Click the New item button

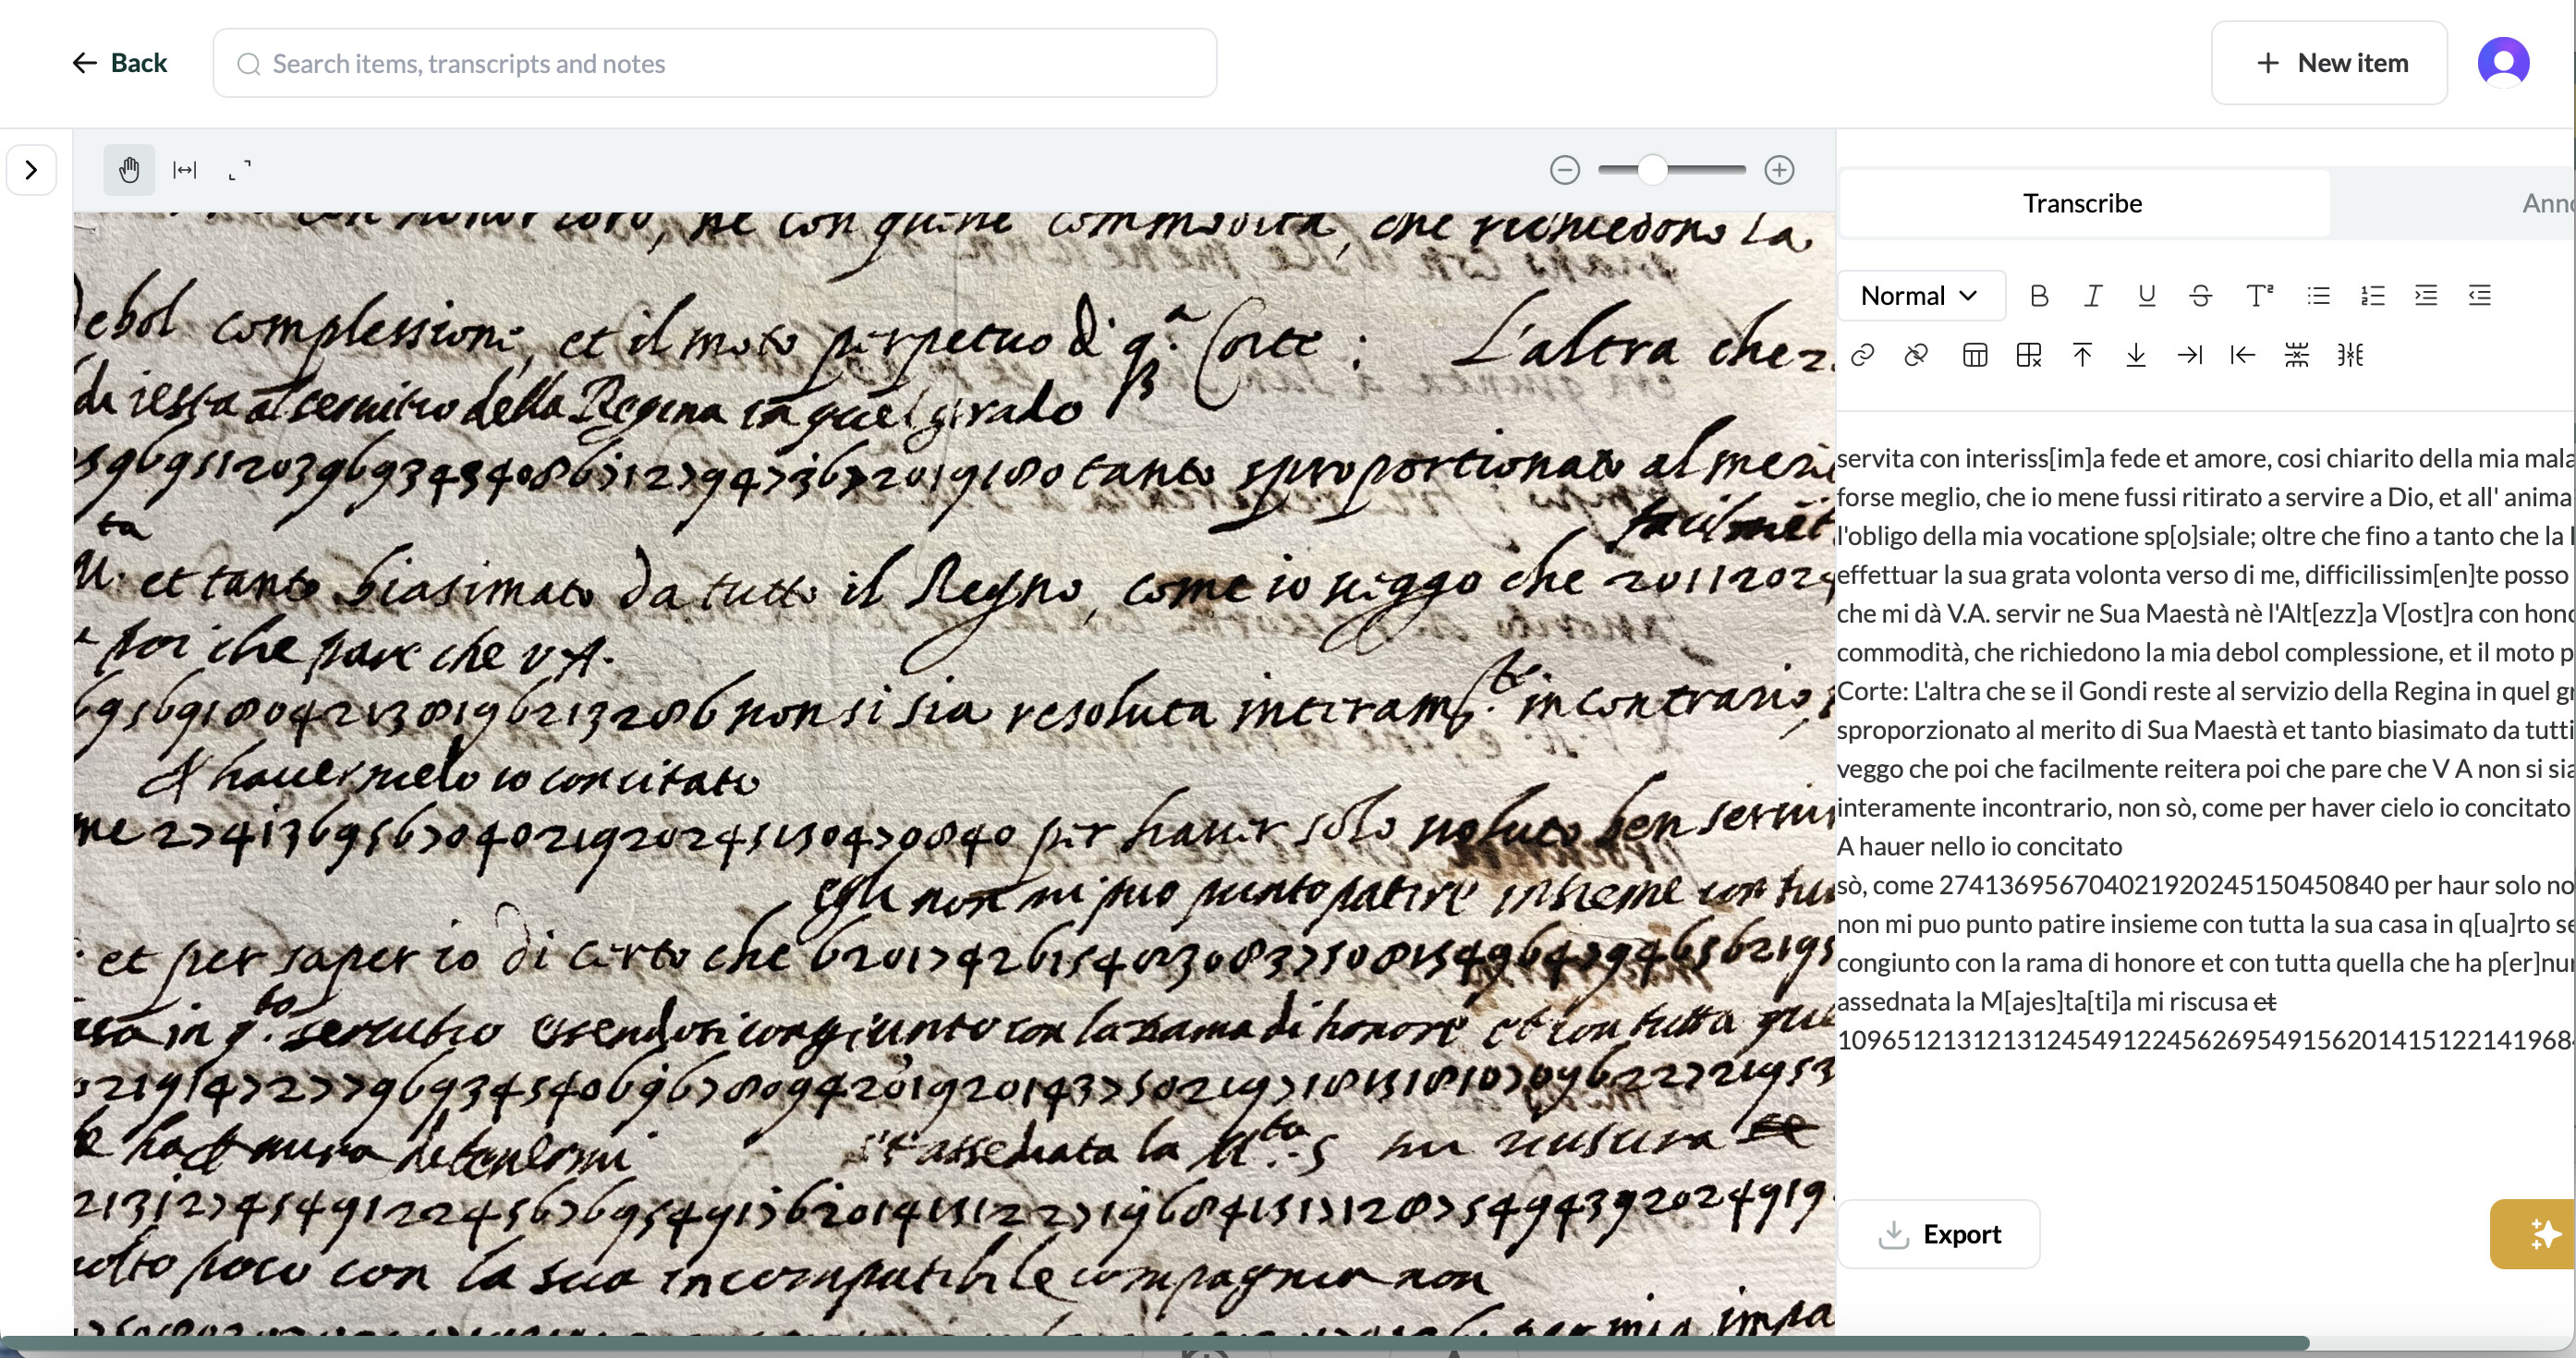pos(2329,63)
